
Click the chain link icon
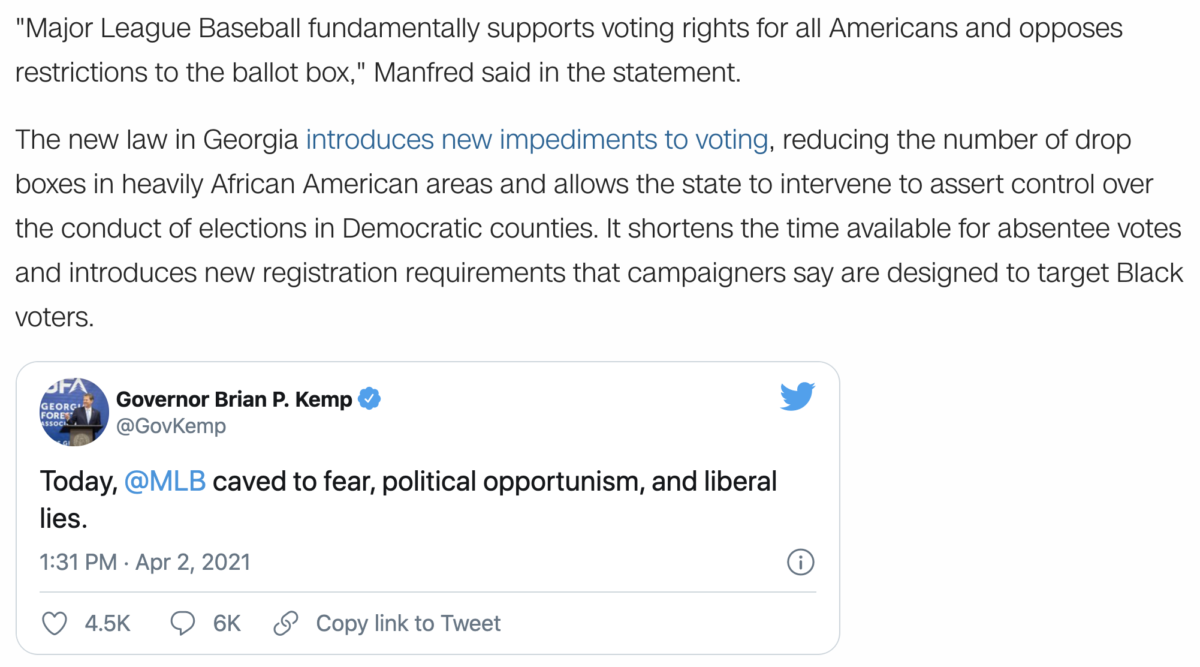point(286,624)
